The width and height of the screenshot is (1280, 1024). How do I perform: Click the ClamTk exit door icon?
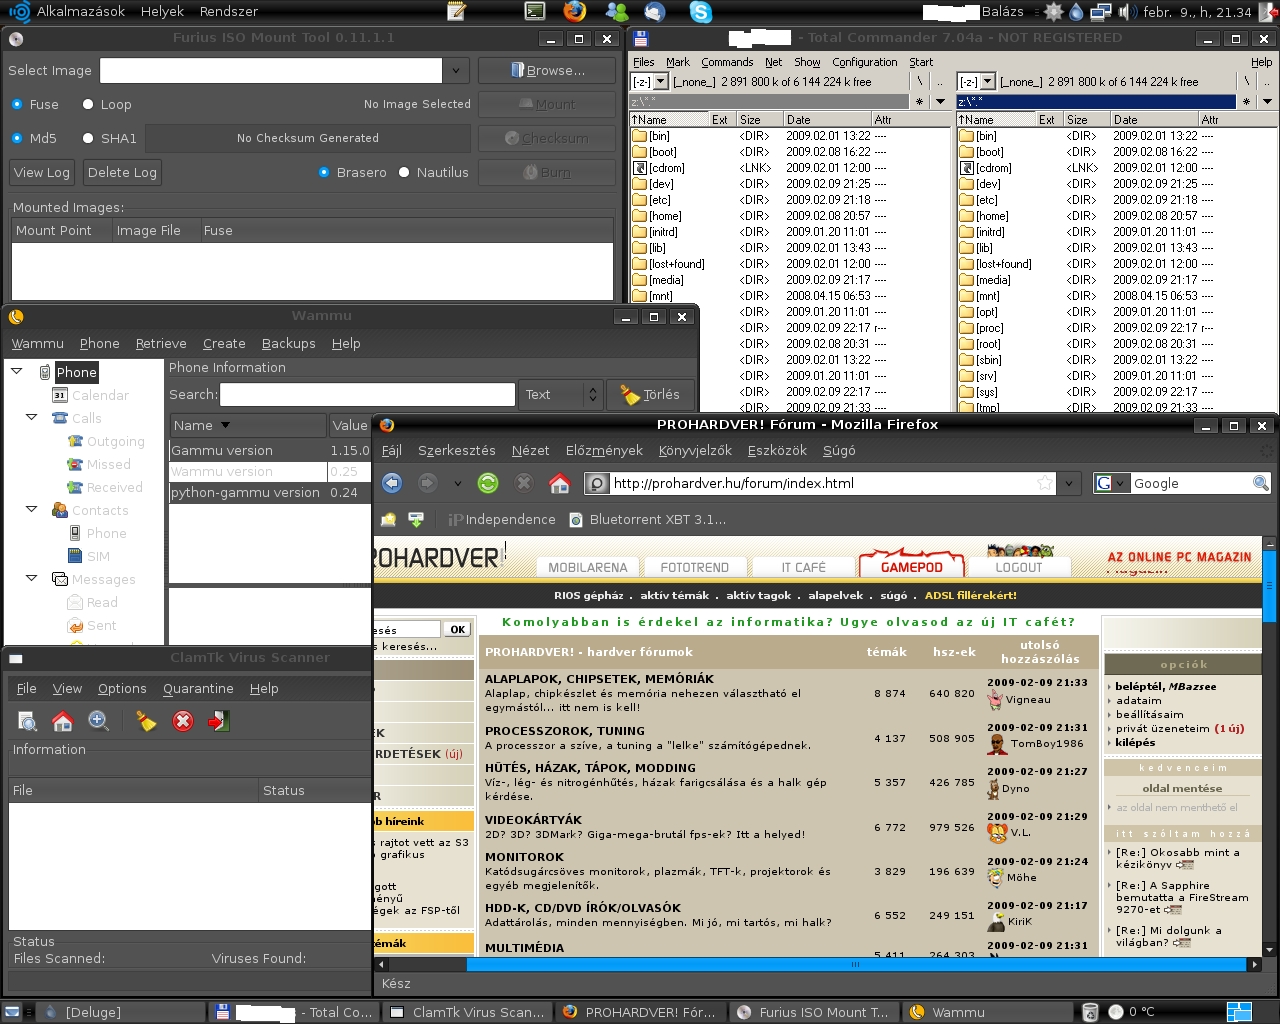click(219, 721)
